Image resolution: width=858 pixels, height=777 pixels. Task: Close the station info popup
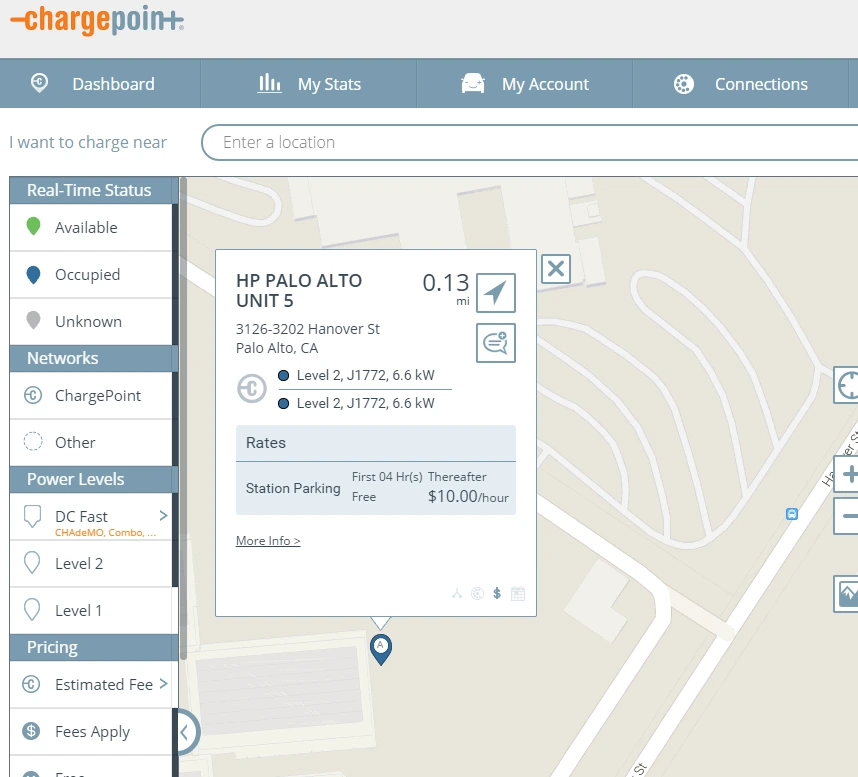coord(556,269)
